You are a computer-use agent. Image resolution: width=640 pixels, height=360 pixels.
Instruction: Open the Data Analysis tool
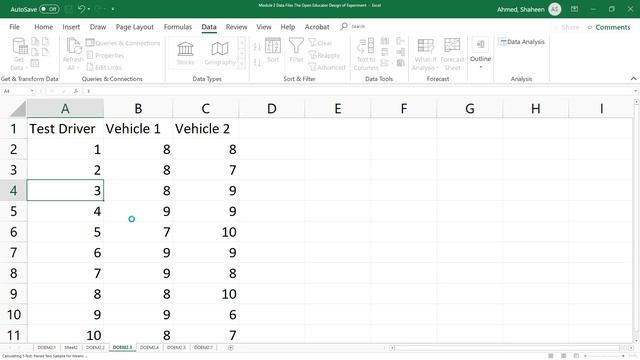tap(521, 42)
